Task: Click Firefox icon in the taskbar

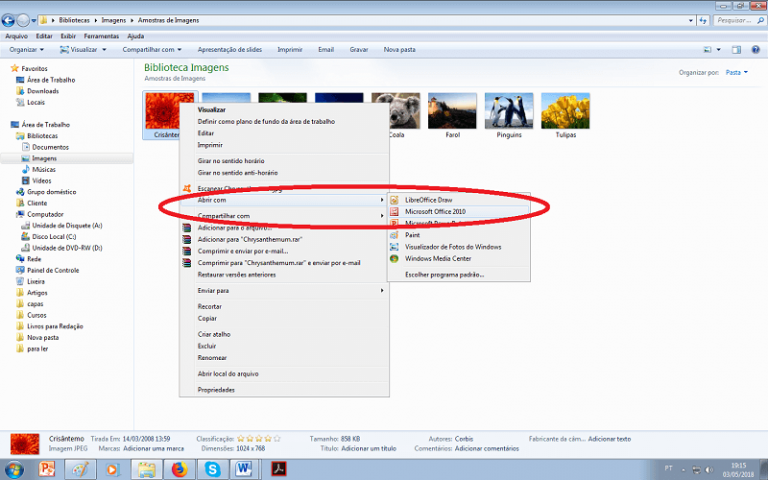Action: click(x=179, y=468)
